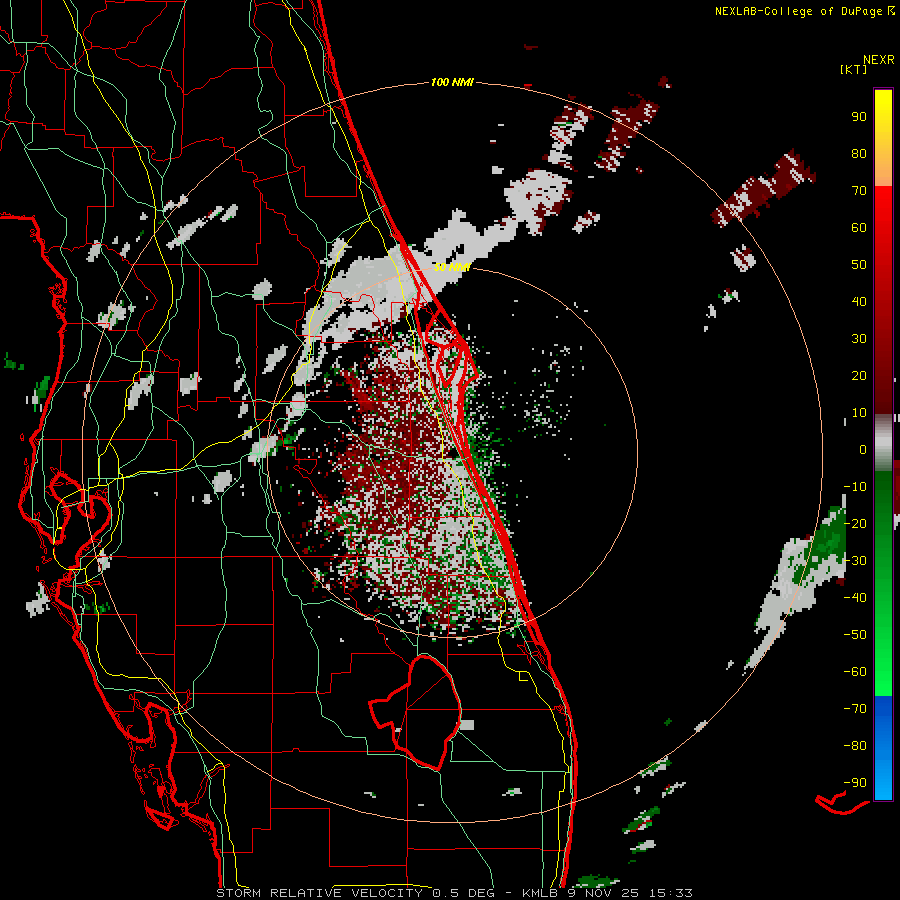Screen dimensions: 900x900
Task: Click the 100 NMI range ring label
Action: [x=452, y=83]
